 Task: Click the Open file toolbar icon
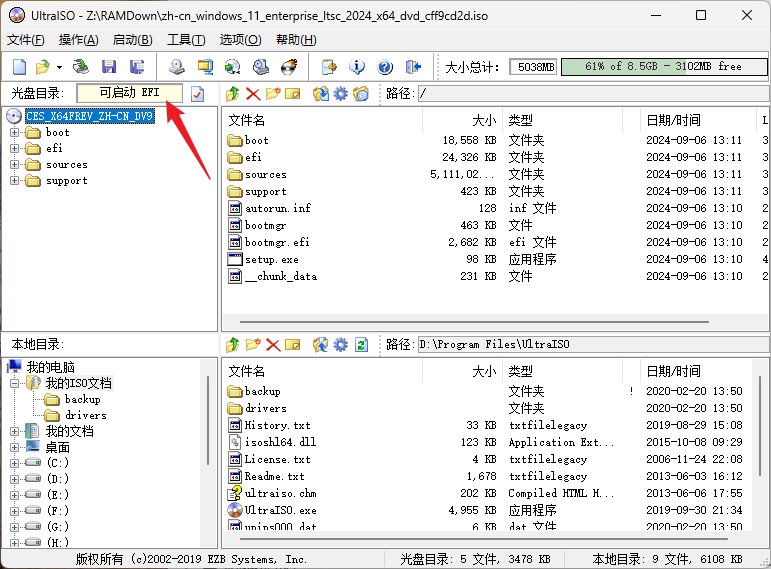click(43, 66)
